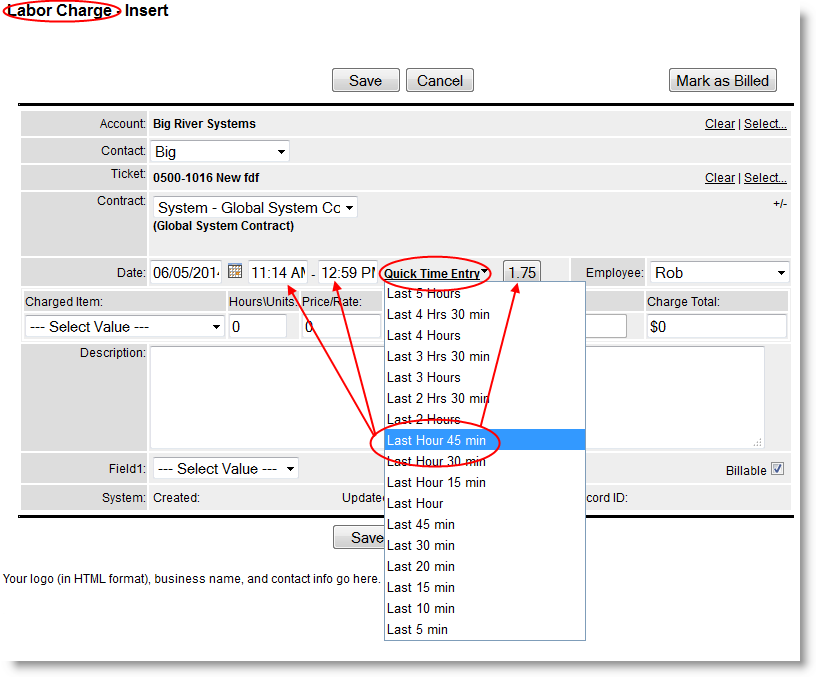Open the calendar date picker icon

[235, 271]
